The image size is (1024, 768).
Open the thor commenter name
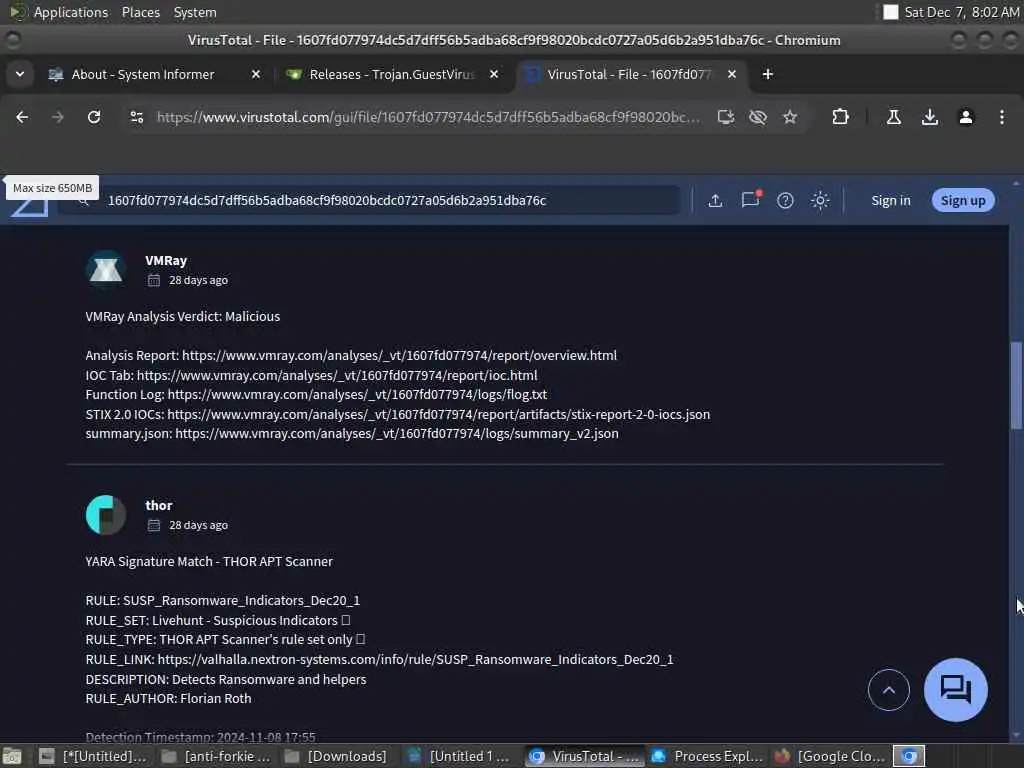(x=159, y=505)
